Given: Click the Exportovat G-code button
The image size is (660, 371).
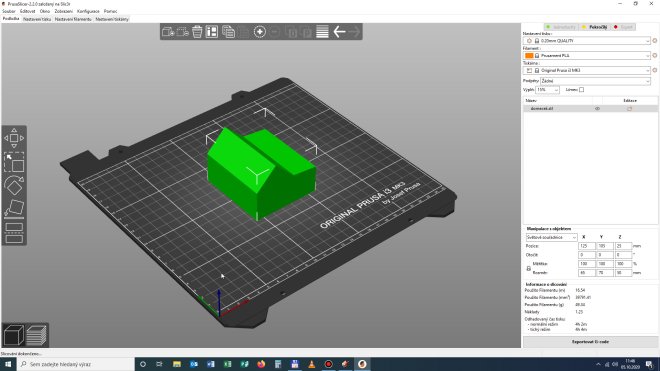Looking at the screenshot, I should pyautogui.click(x=590, y=342).
